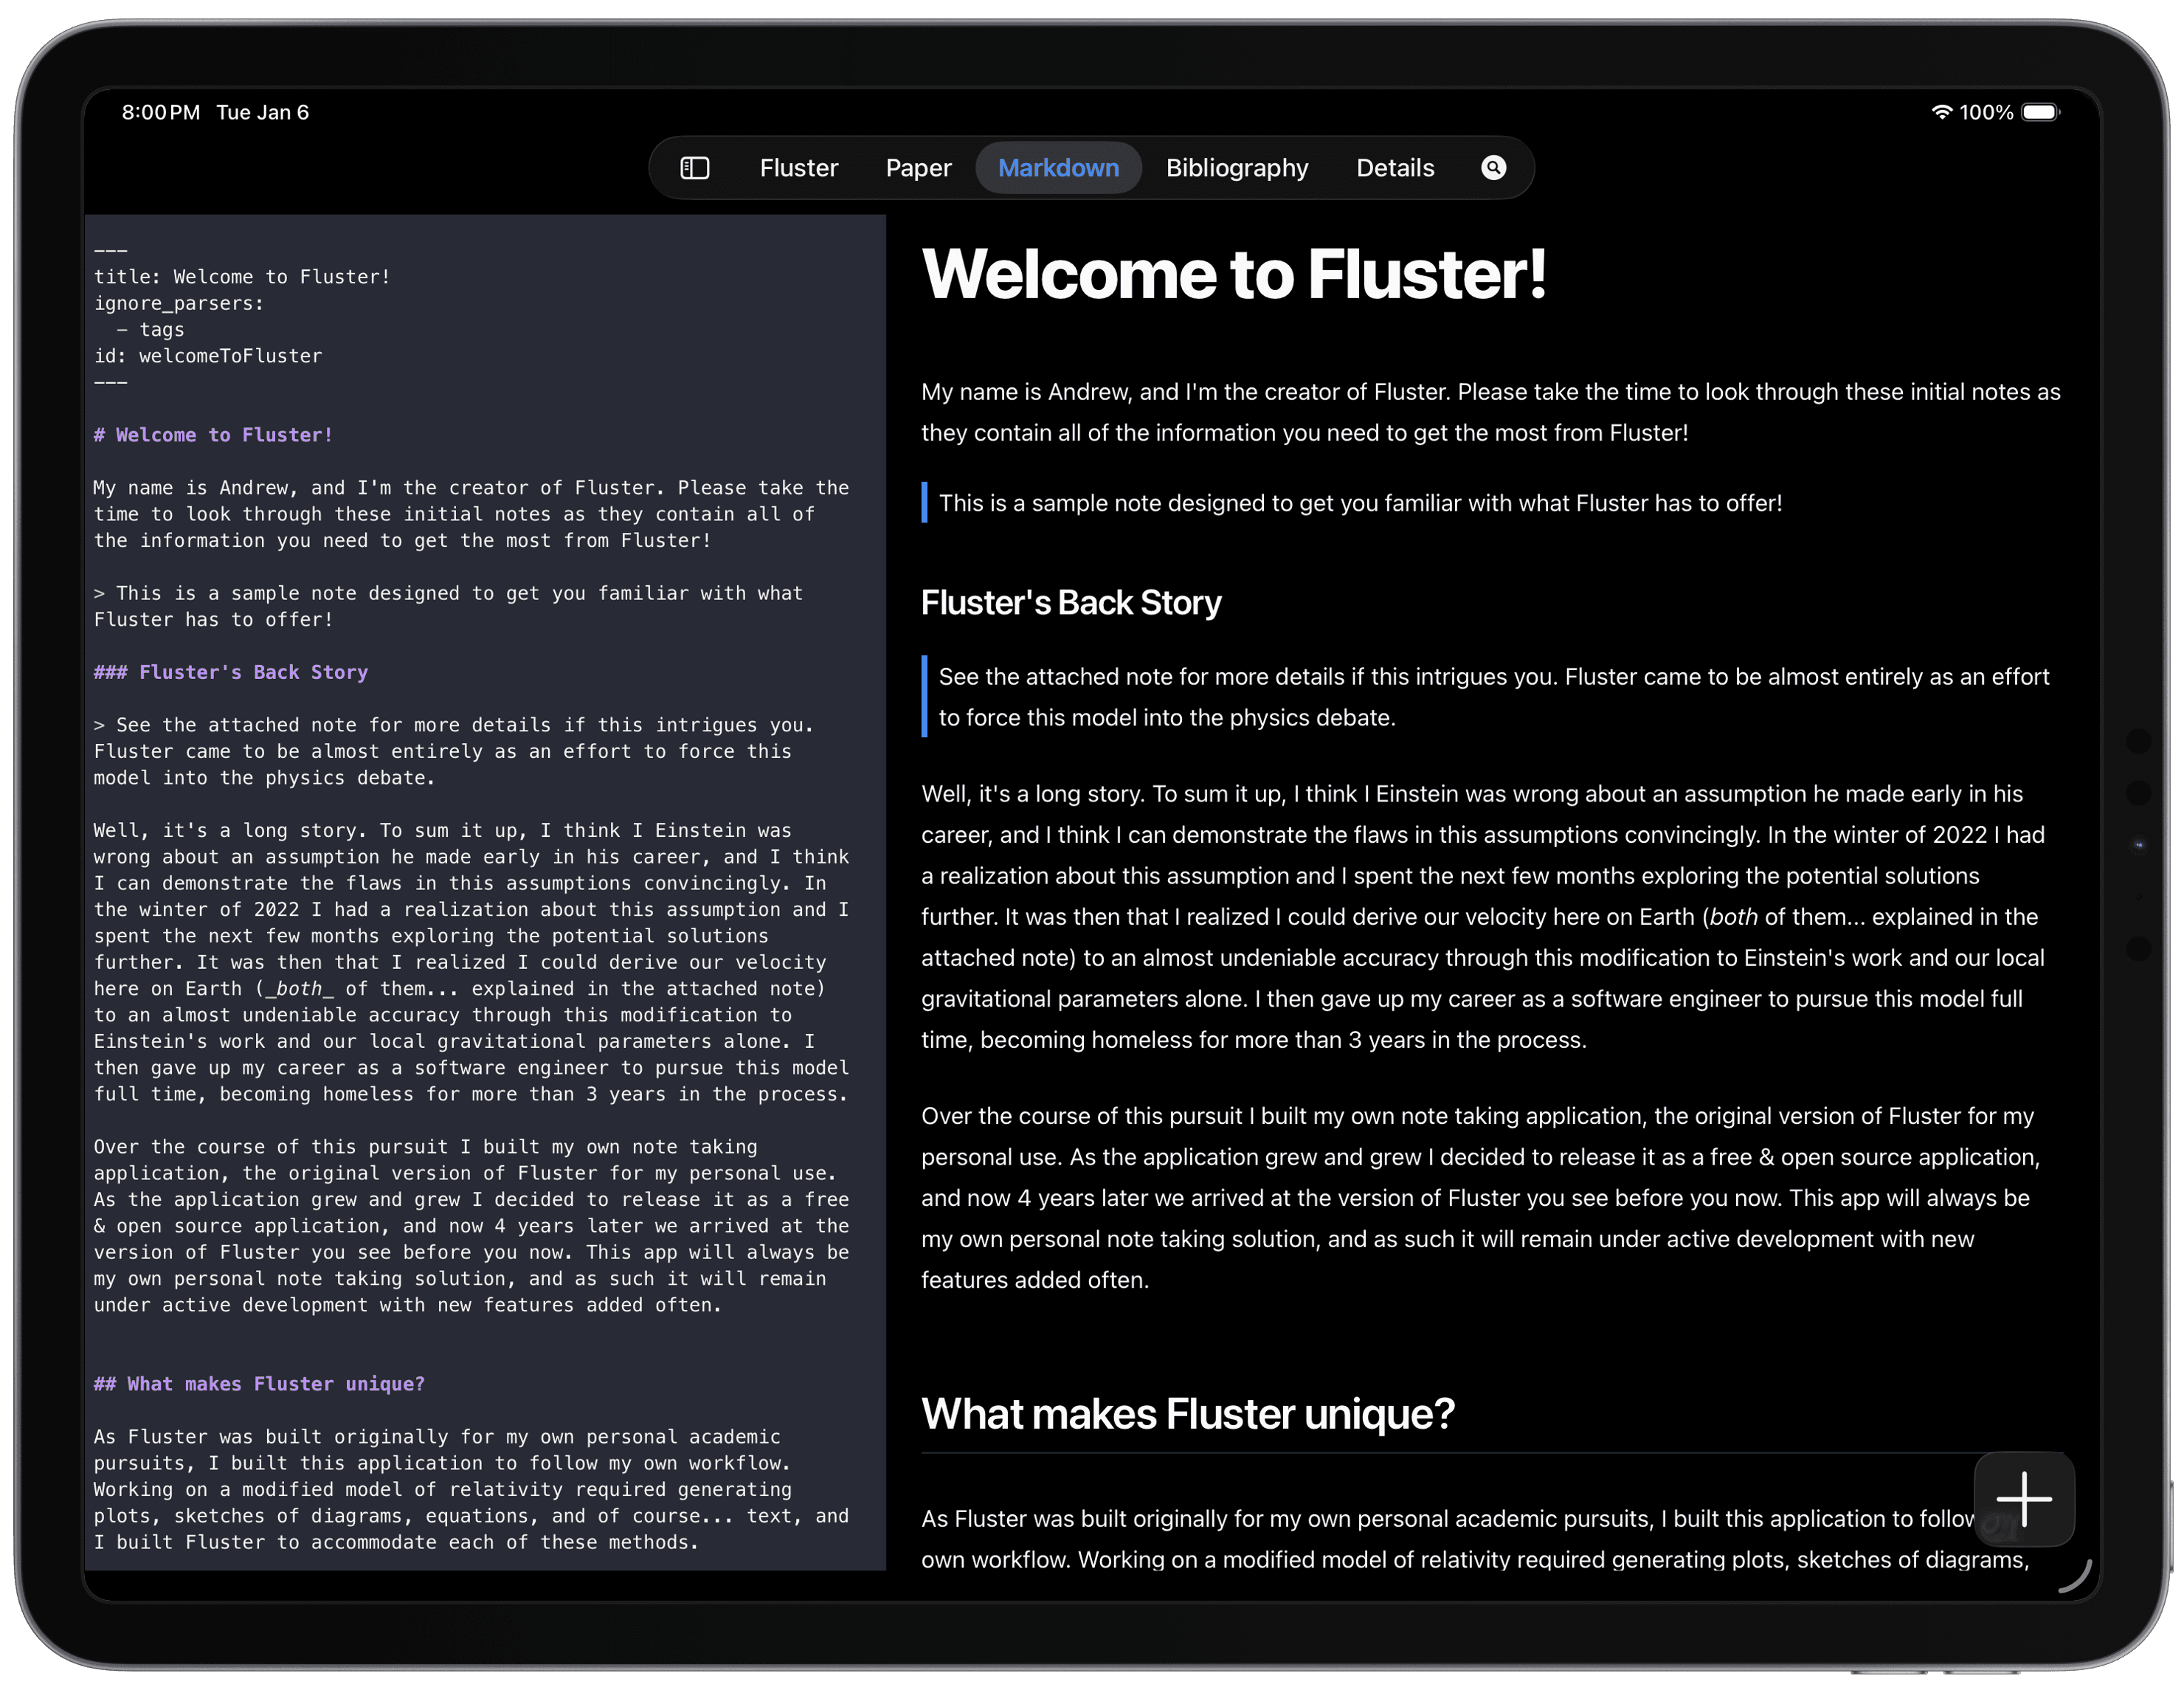Switch to the Bibliography tab
Viewport: 2184px width, 1690px height.
[1236, 168]
